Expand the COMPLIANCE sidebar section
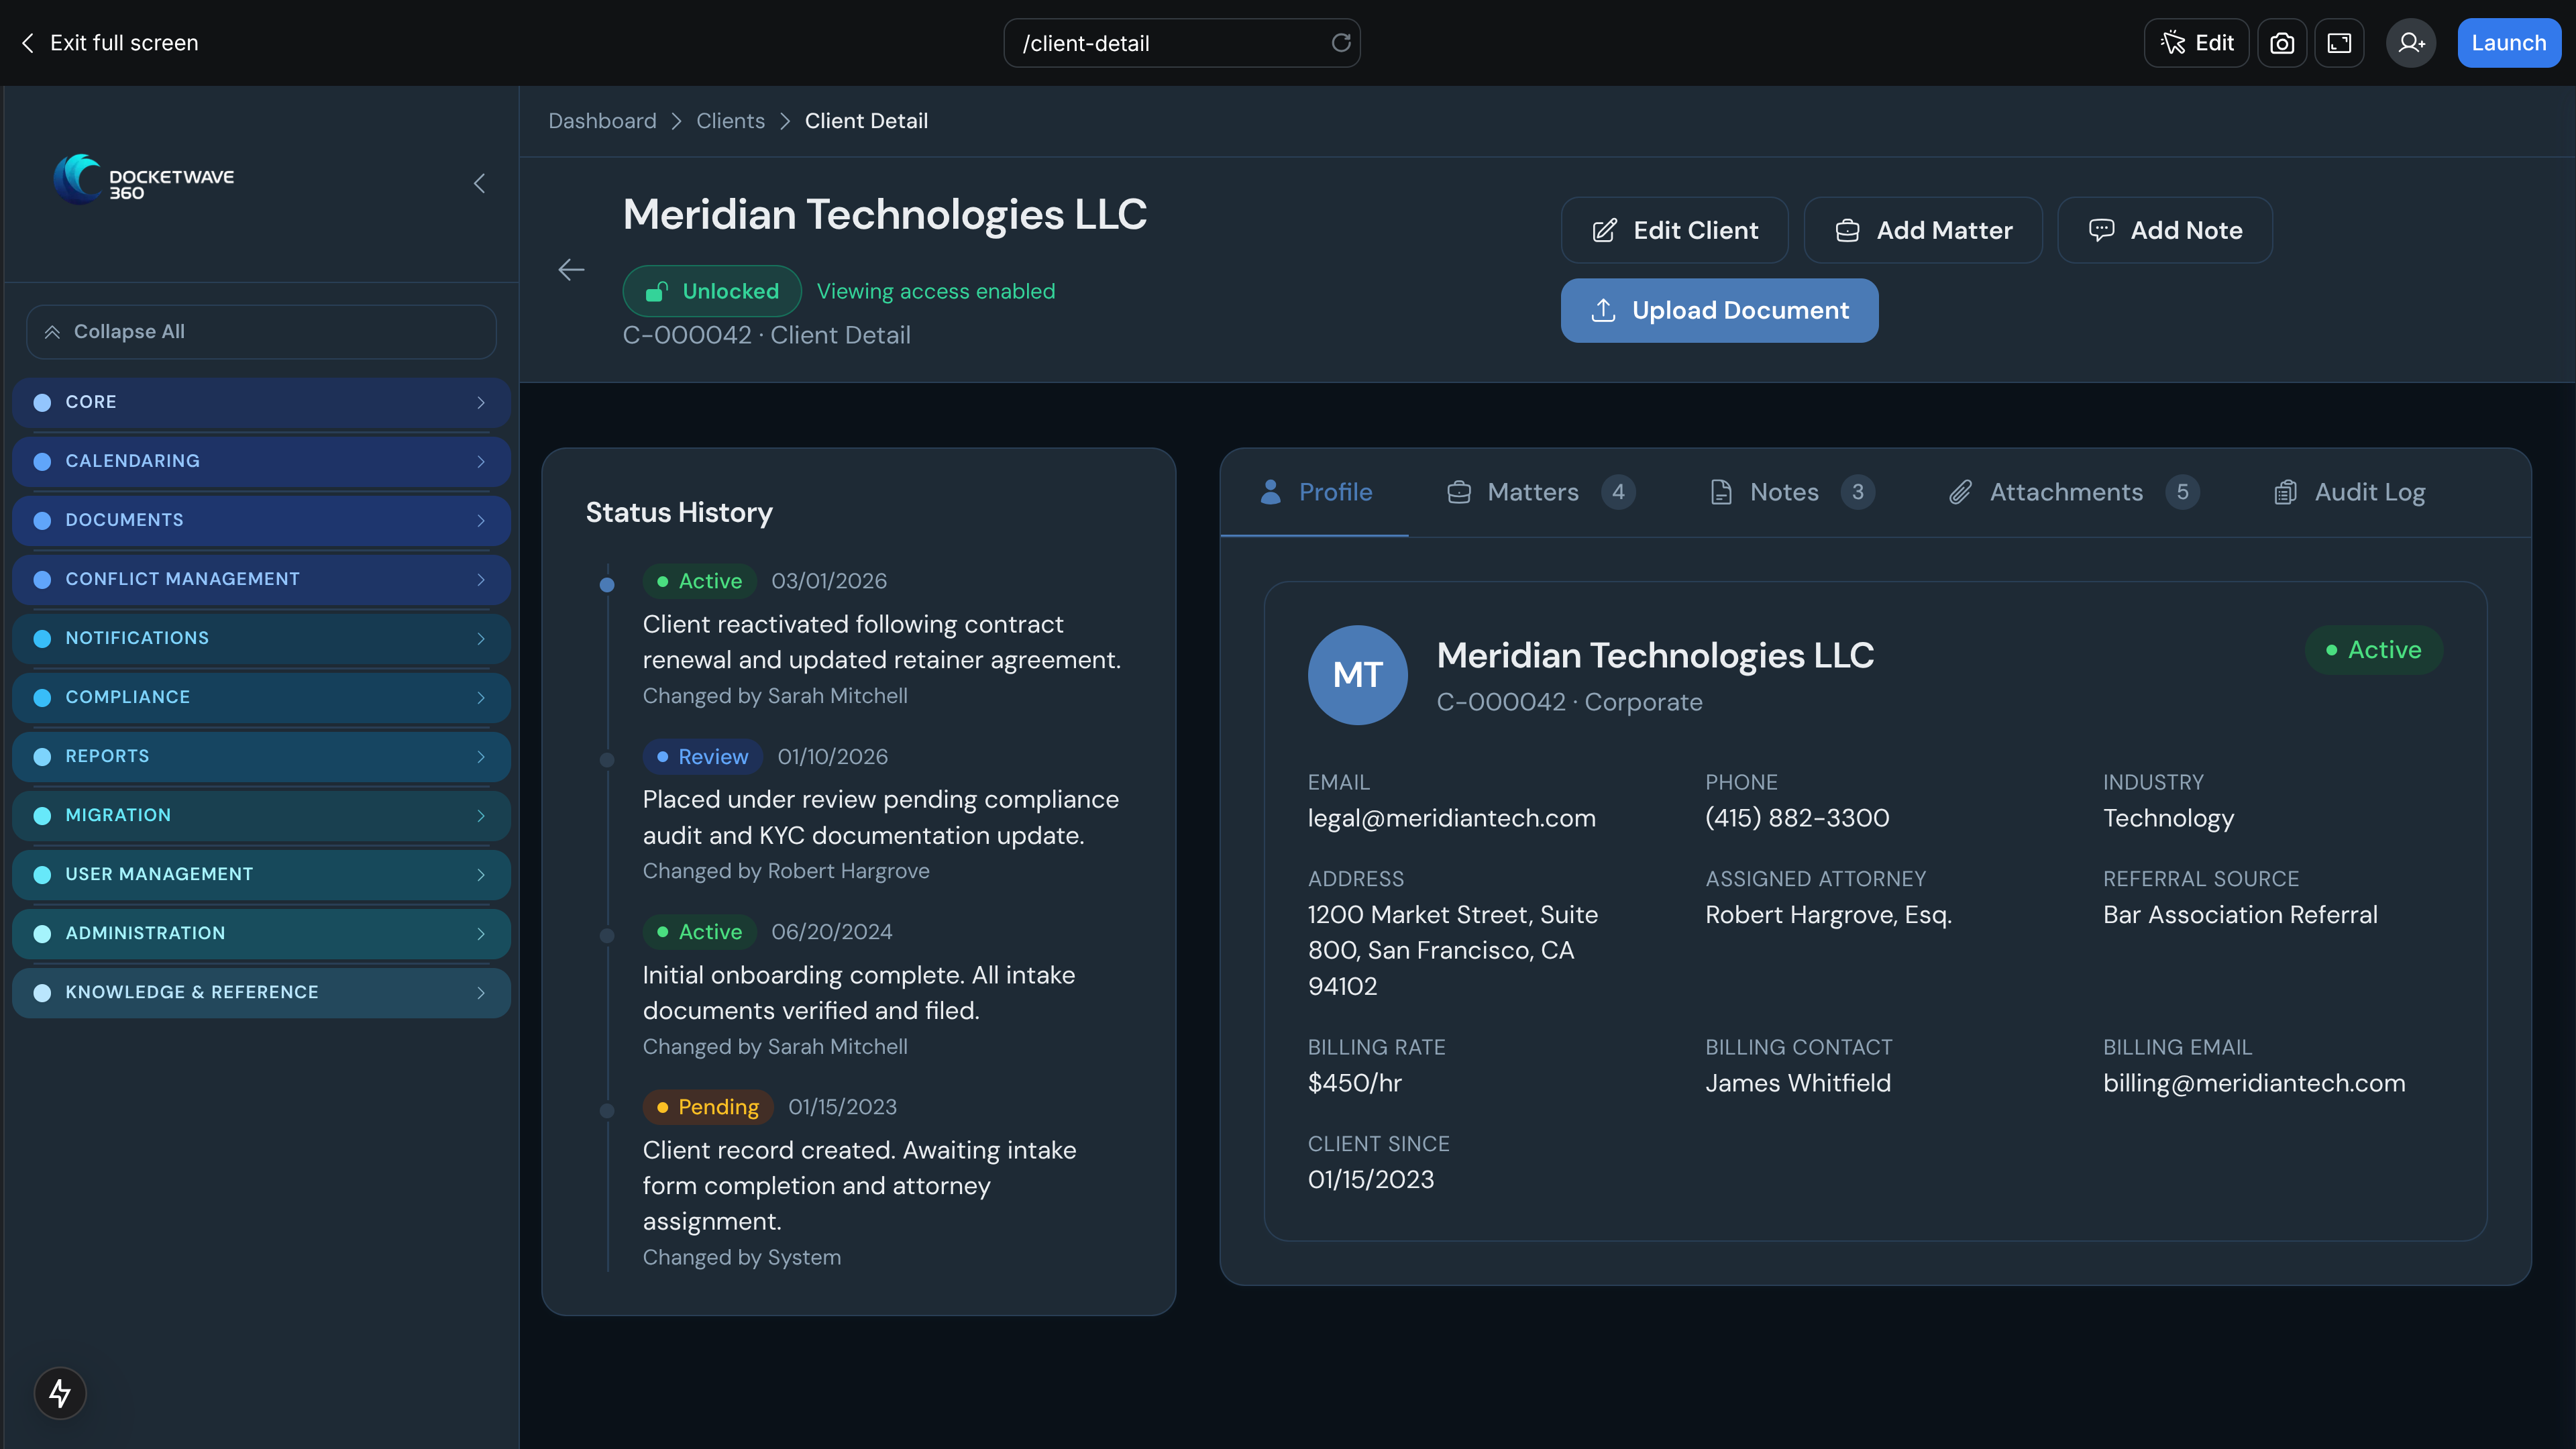 (261, 697)
